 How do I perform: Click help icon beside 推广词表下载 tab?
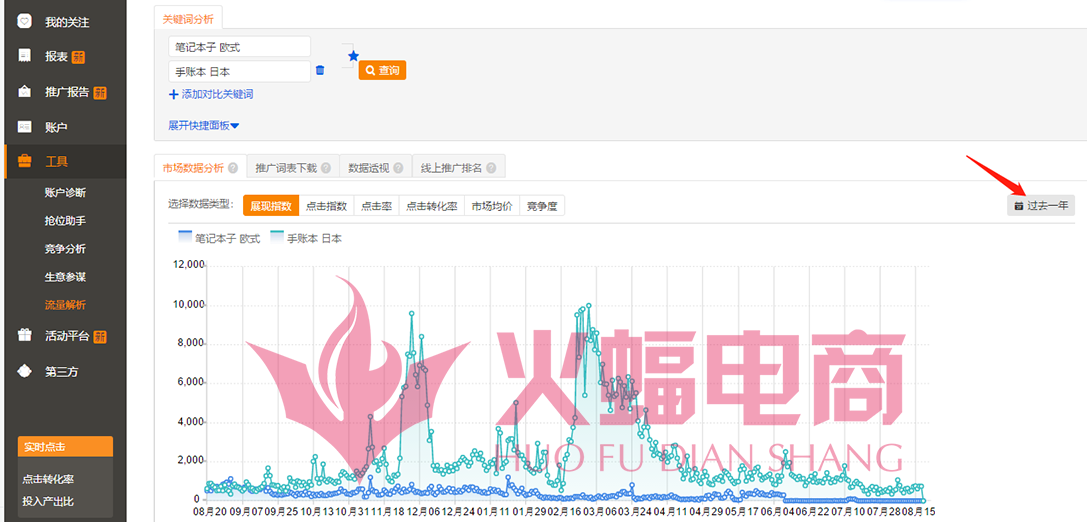pos(326,168)
